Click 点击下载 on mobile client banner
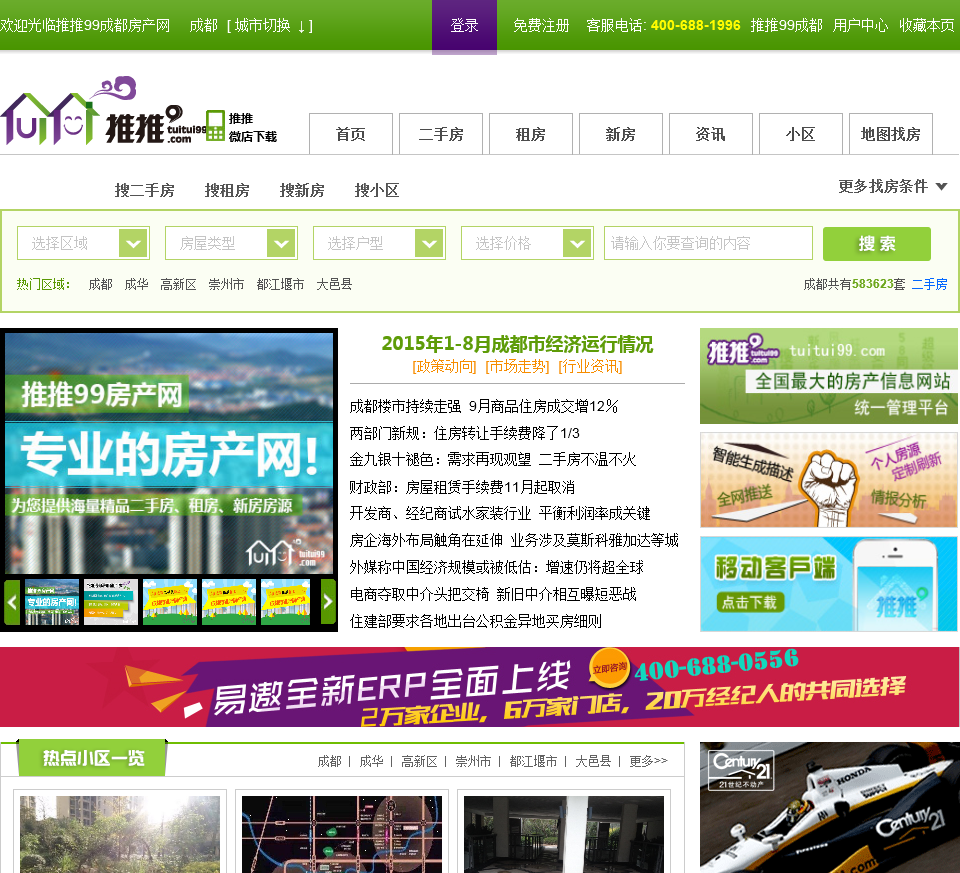 point(749,602)
